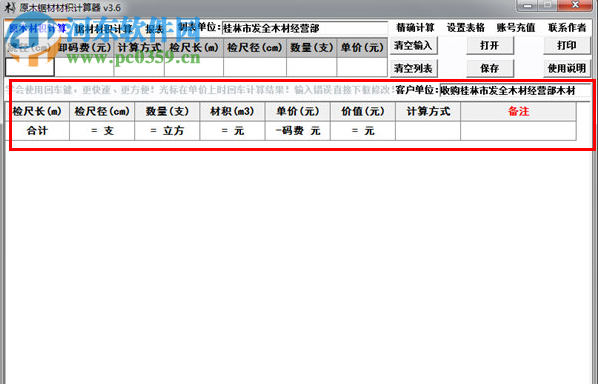Image resolution: width=598 pixels, height=384 pixels.
Task: Switch to the 原木材积计算 tab
Action: tap(37, 28)
